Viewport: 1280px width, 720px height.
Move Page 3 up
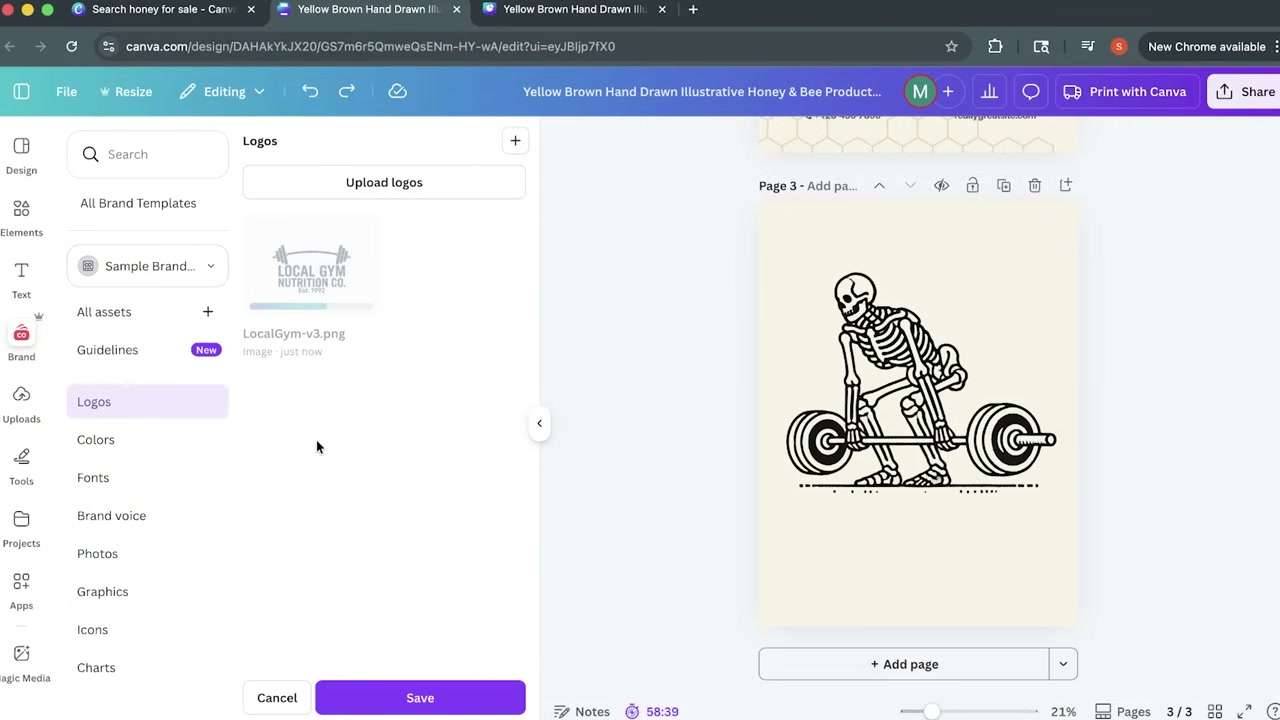coord(879,185)
